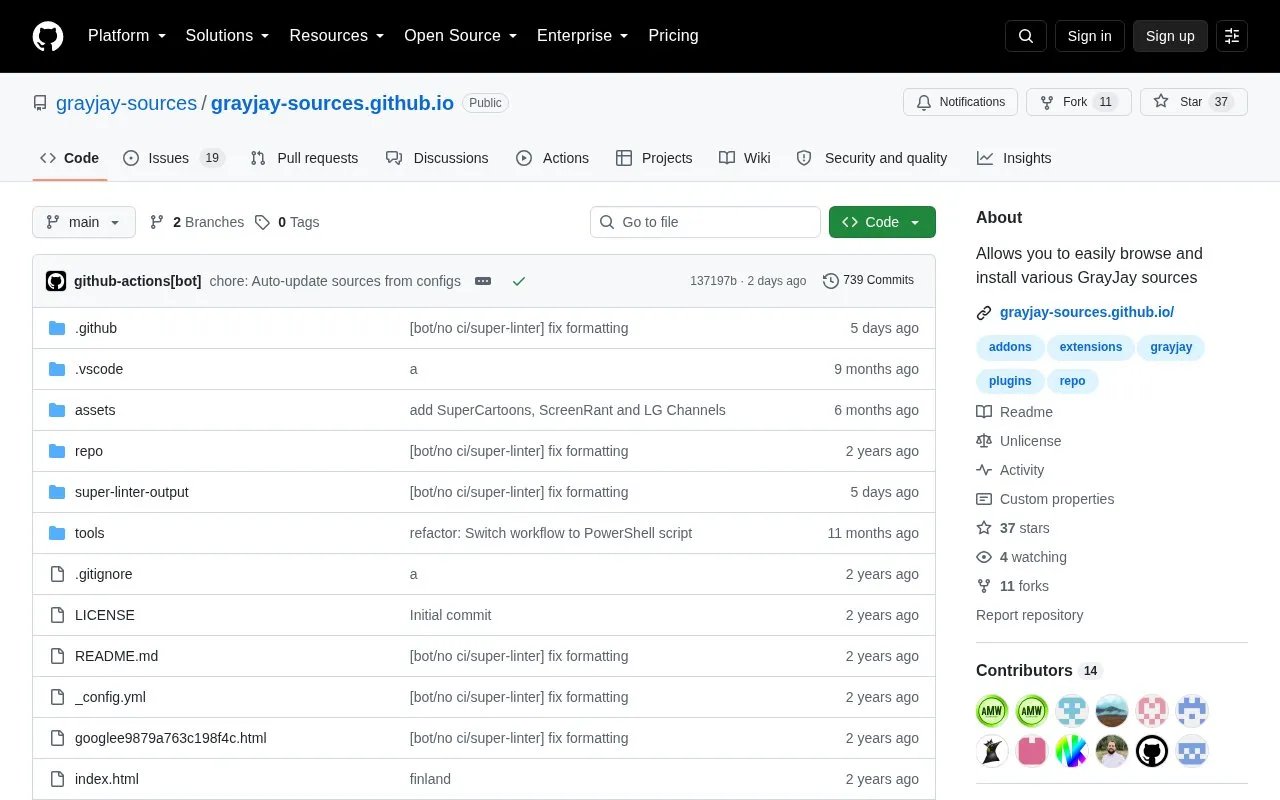The width and height of the screenshot is (1280, 800).
Task: Open the green Code dropdown
Action: point(882,222)
